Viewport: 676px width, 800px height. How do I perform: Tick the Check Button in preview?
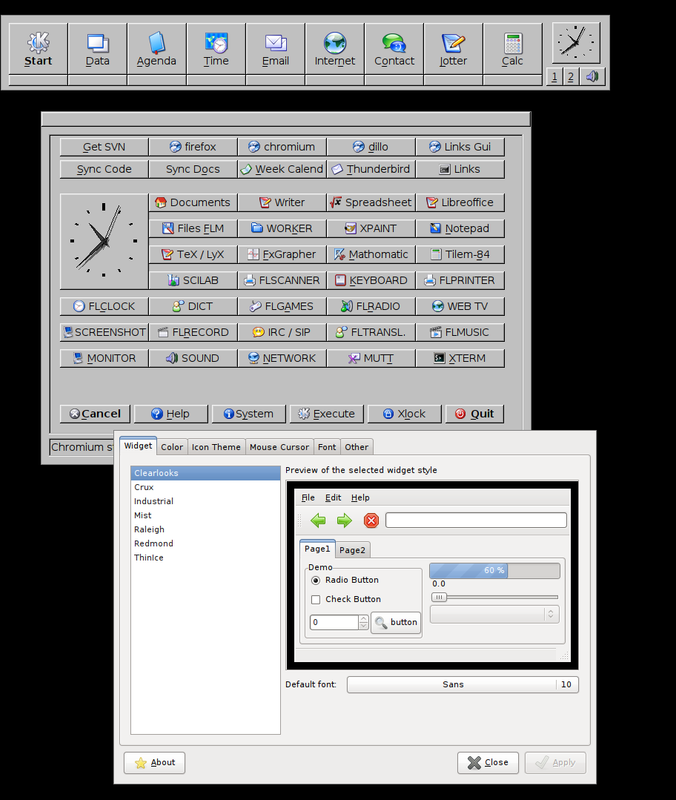coord(346,599)
